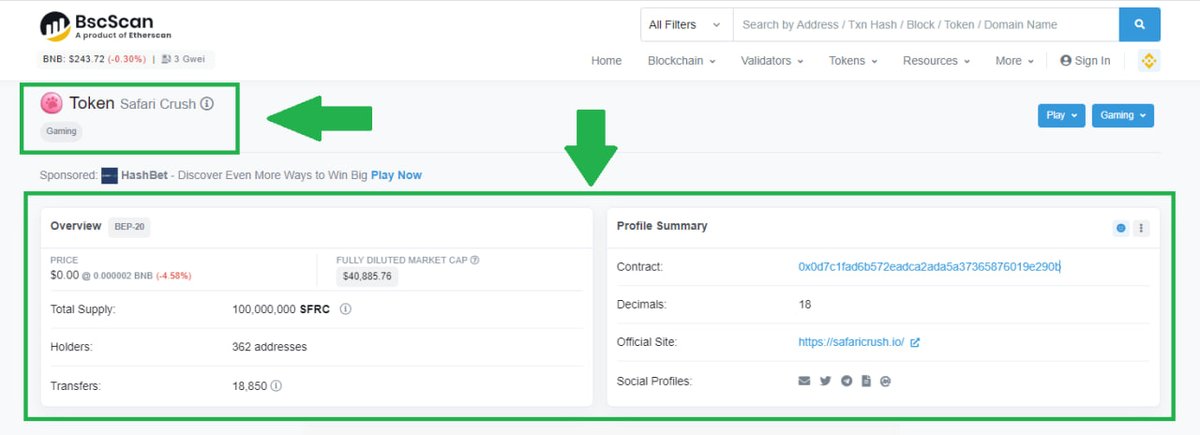The height and width of the screenshot is (435, 1200).
Task: Open the three-dot menu in Profile Summary
Action: (x=1142, y=228)
